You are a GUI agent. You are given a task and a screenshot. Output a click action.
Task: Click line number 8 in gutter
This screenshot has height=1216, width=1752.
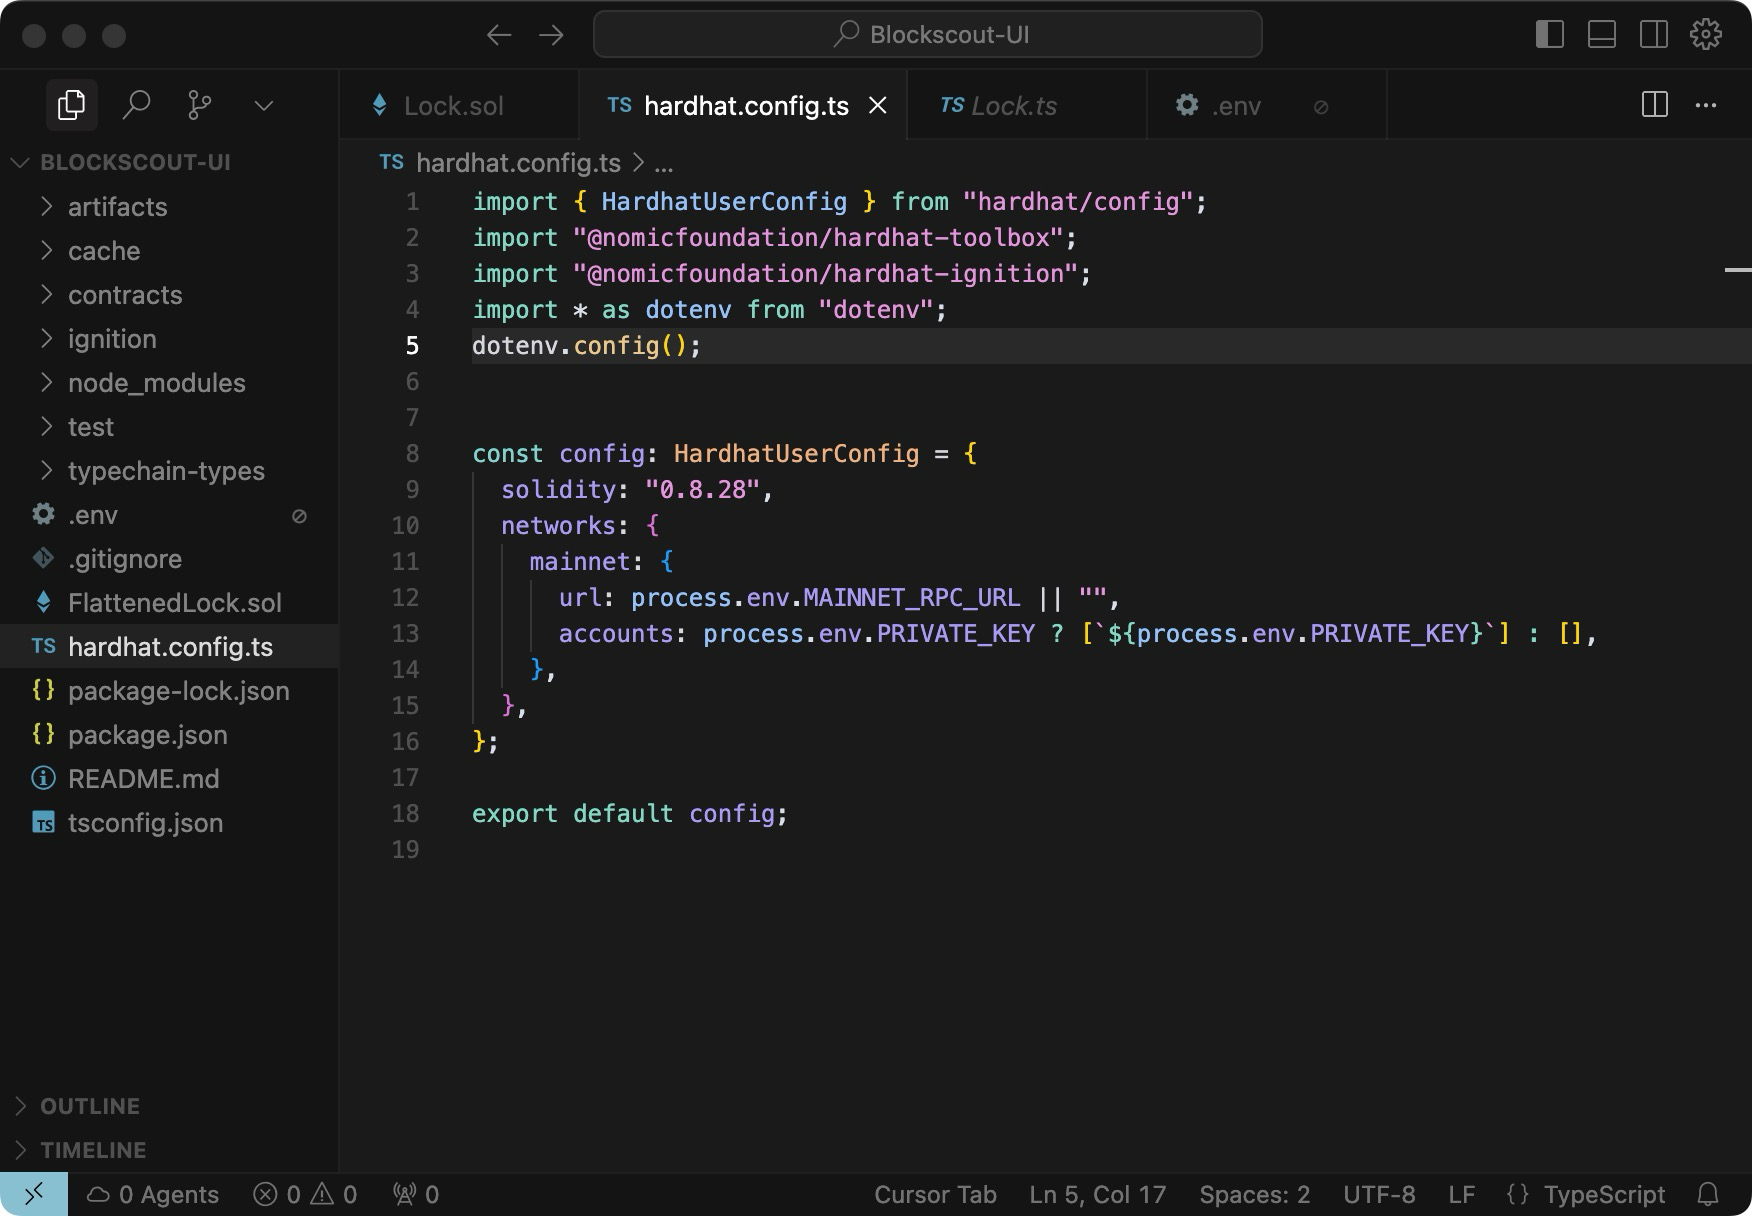click(412, 454)
